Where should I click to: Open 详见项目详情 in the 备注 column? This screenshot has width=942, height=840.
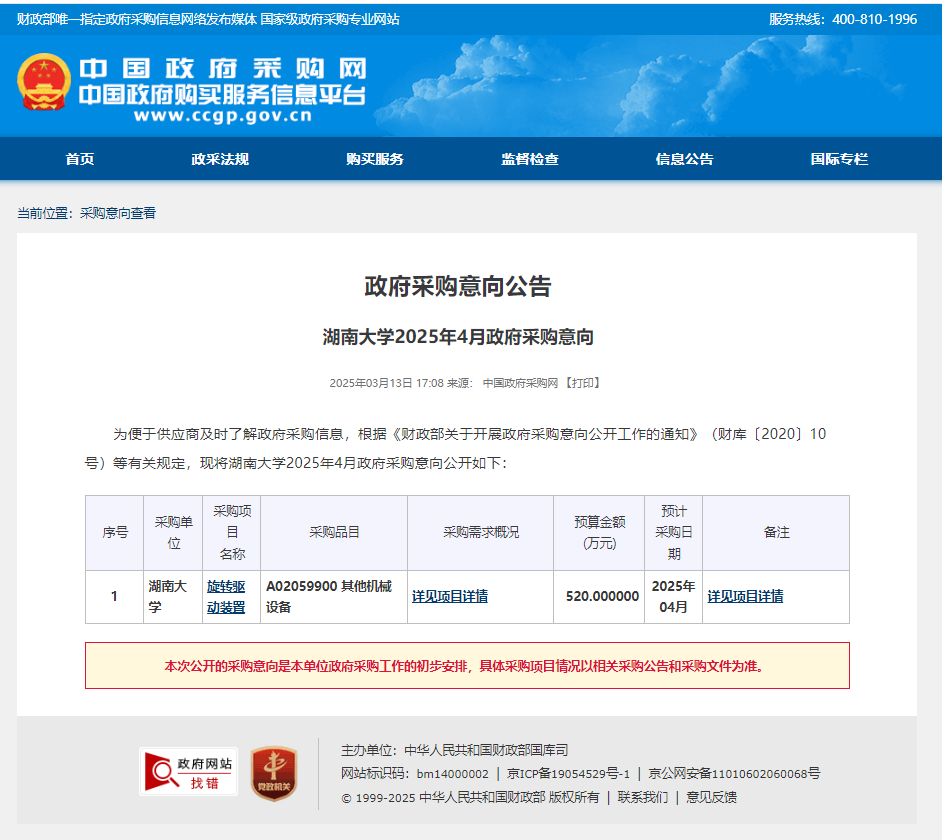[745, 597]
